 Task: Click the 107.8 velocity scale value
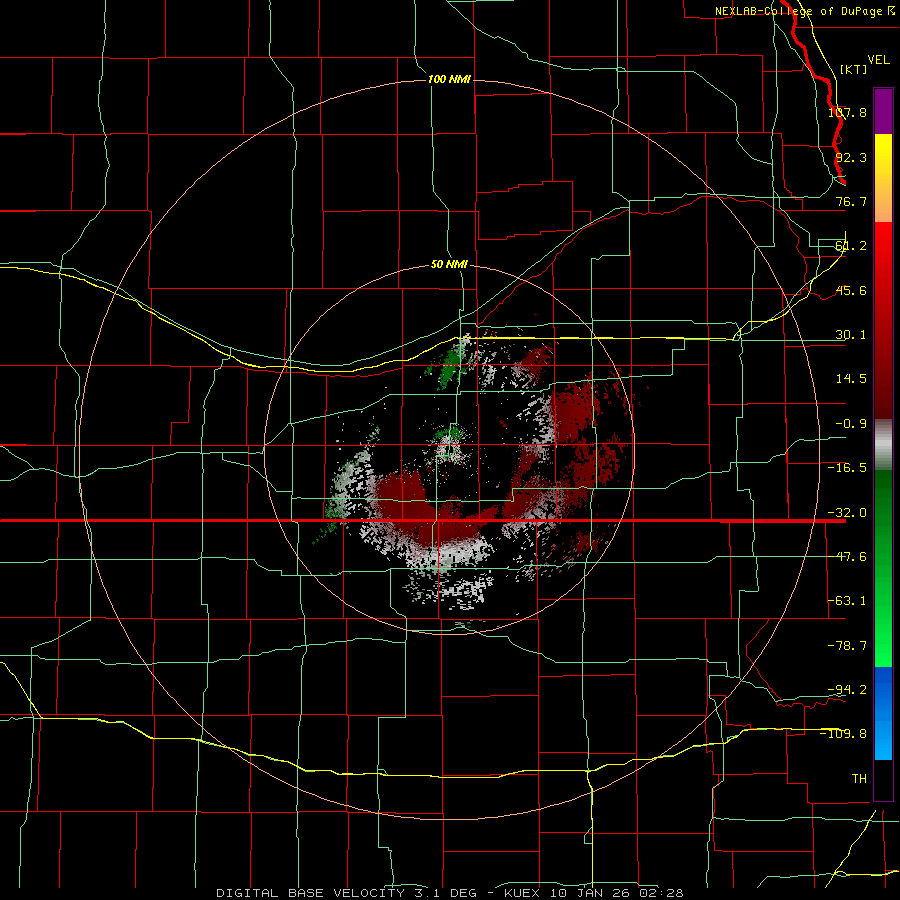pos(847,112)
